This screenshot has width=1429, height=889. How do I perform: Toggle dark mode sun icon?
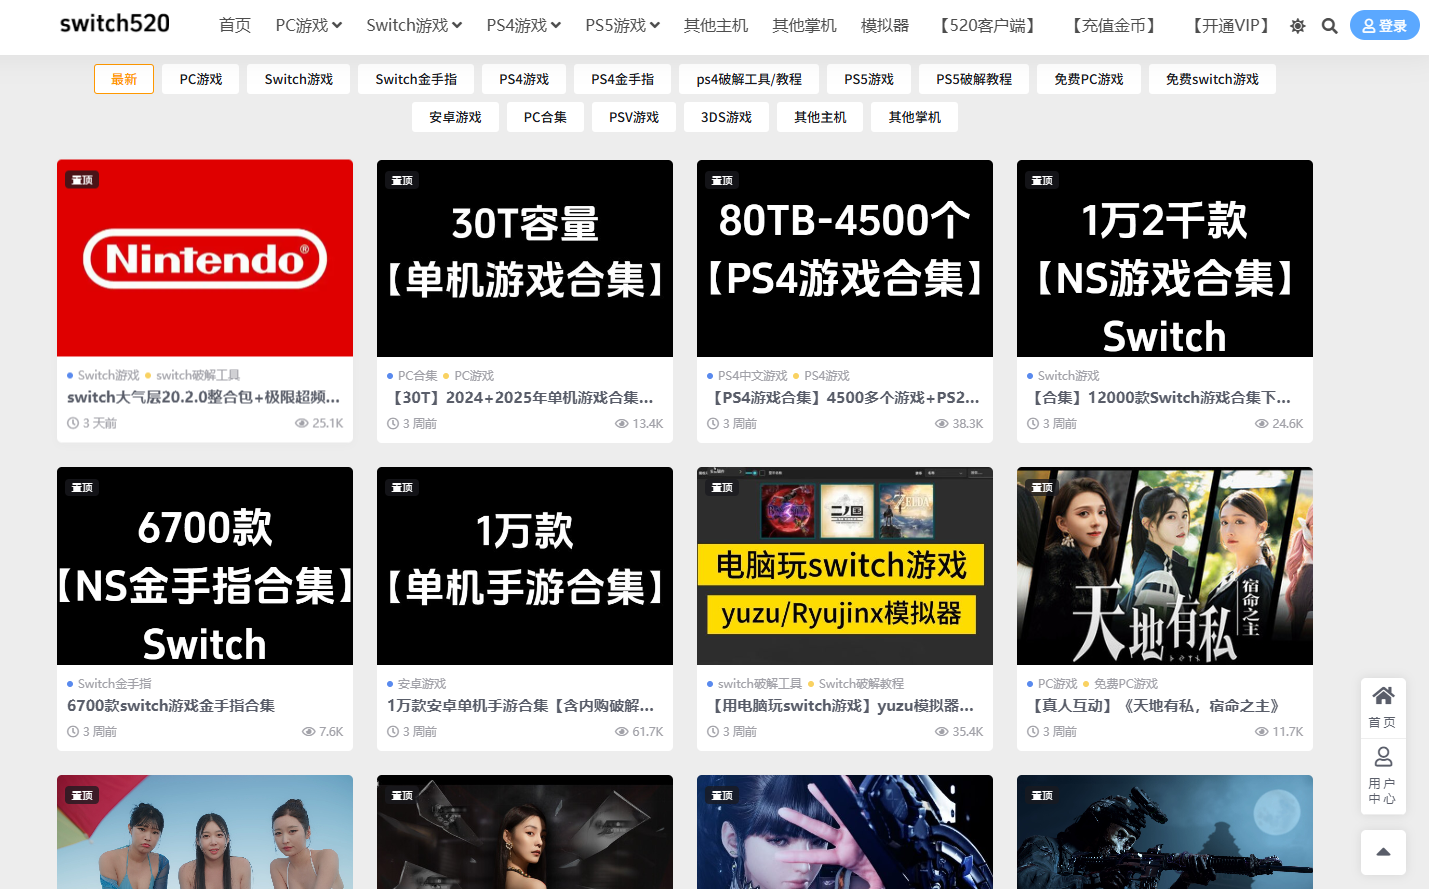(x=1297, y=26)
